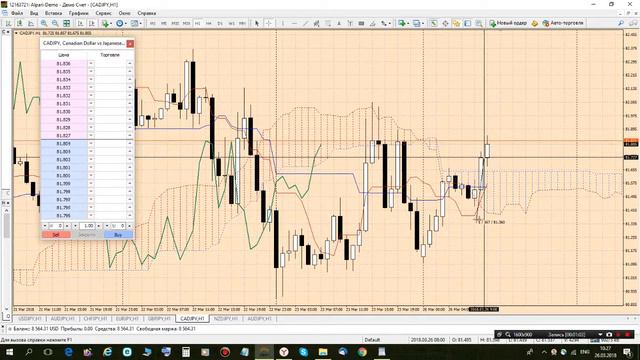The width and height of the screenshot is (640, 360).
Task: Open Skype from the taskbar
Action: click(x=303, y=352)
